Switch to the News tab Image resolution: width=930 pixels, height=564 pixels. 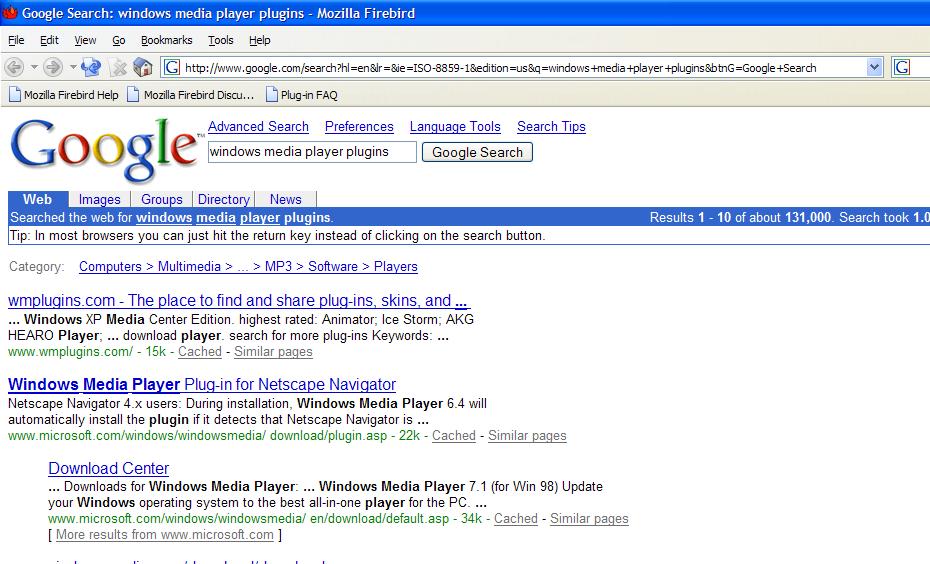[x=285, y=199]
